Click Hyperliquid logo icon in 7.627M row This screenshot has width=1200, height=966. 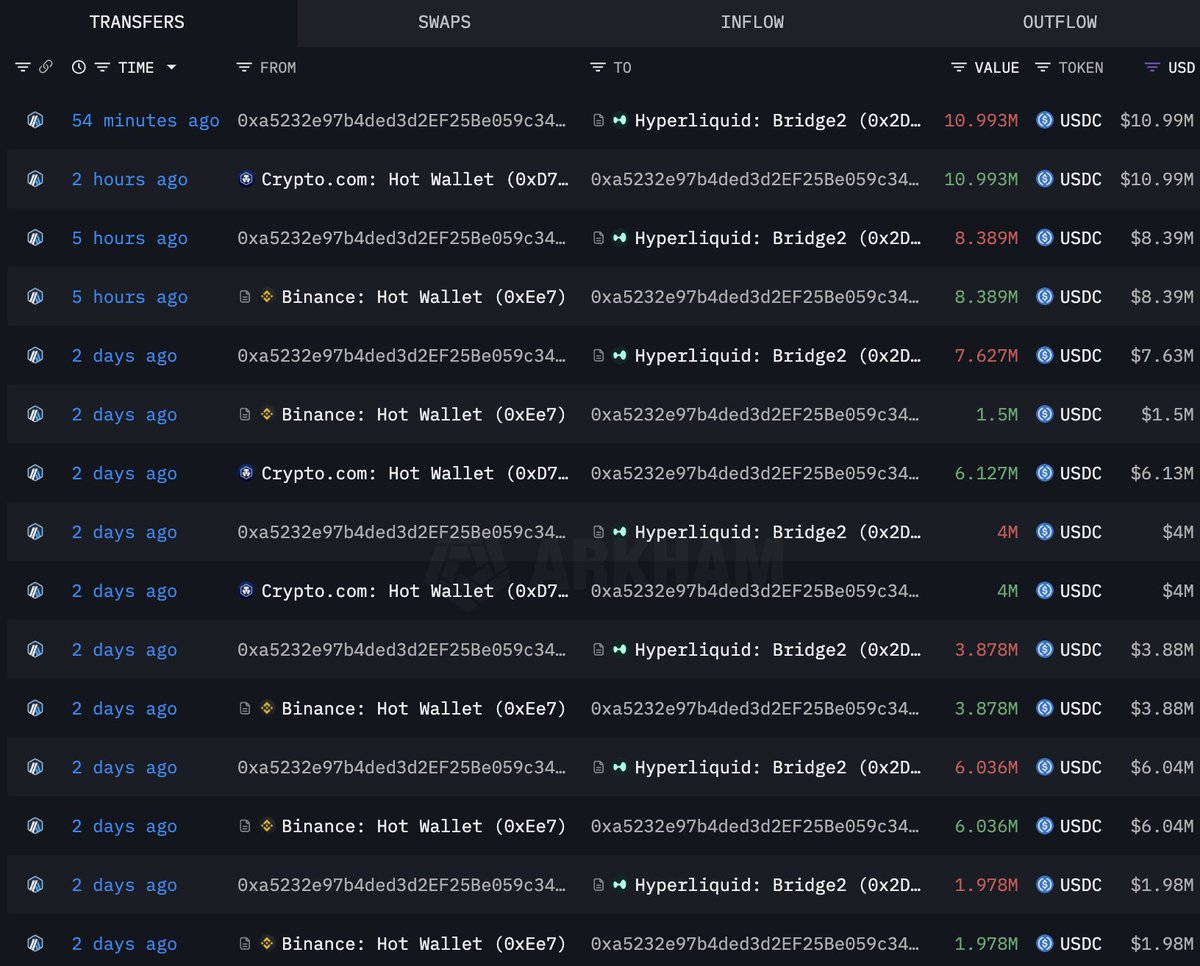620,356
